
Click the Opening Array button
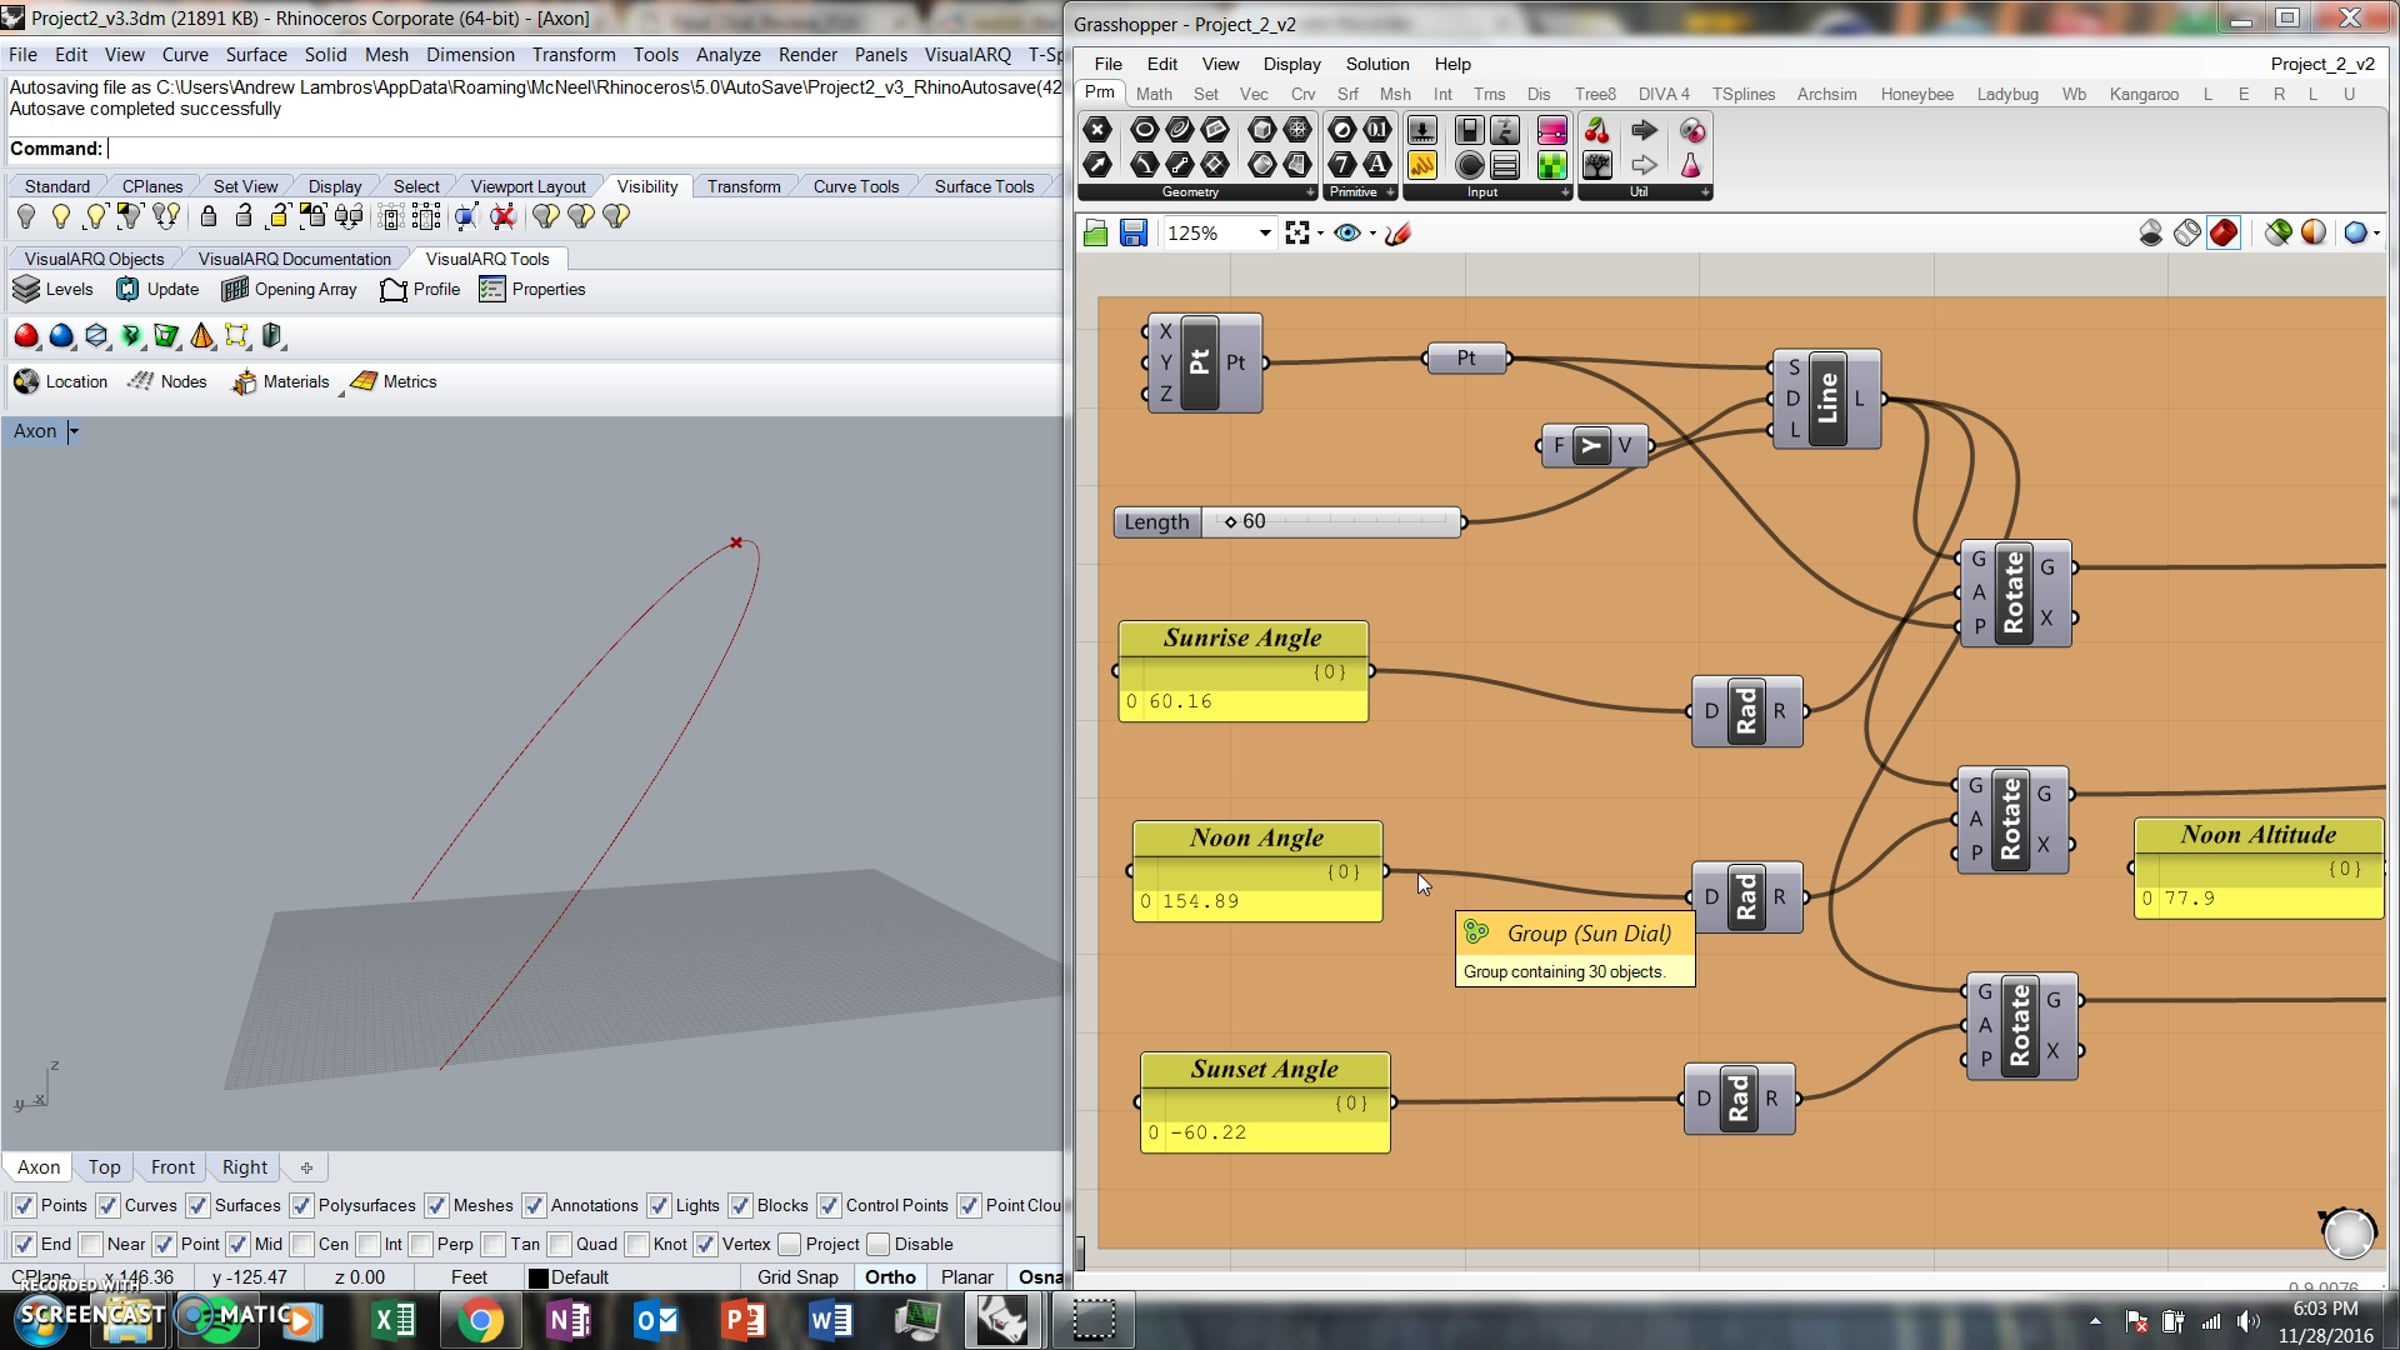coord(290,289)
